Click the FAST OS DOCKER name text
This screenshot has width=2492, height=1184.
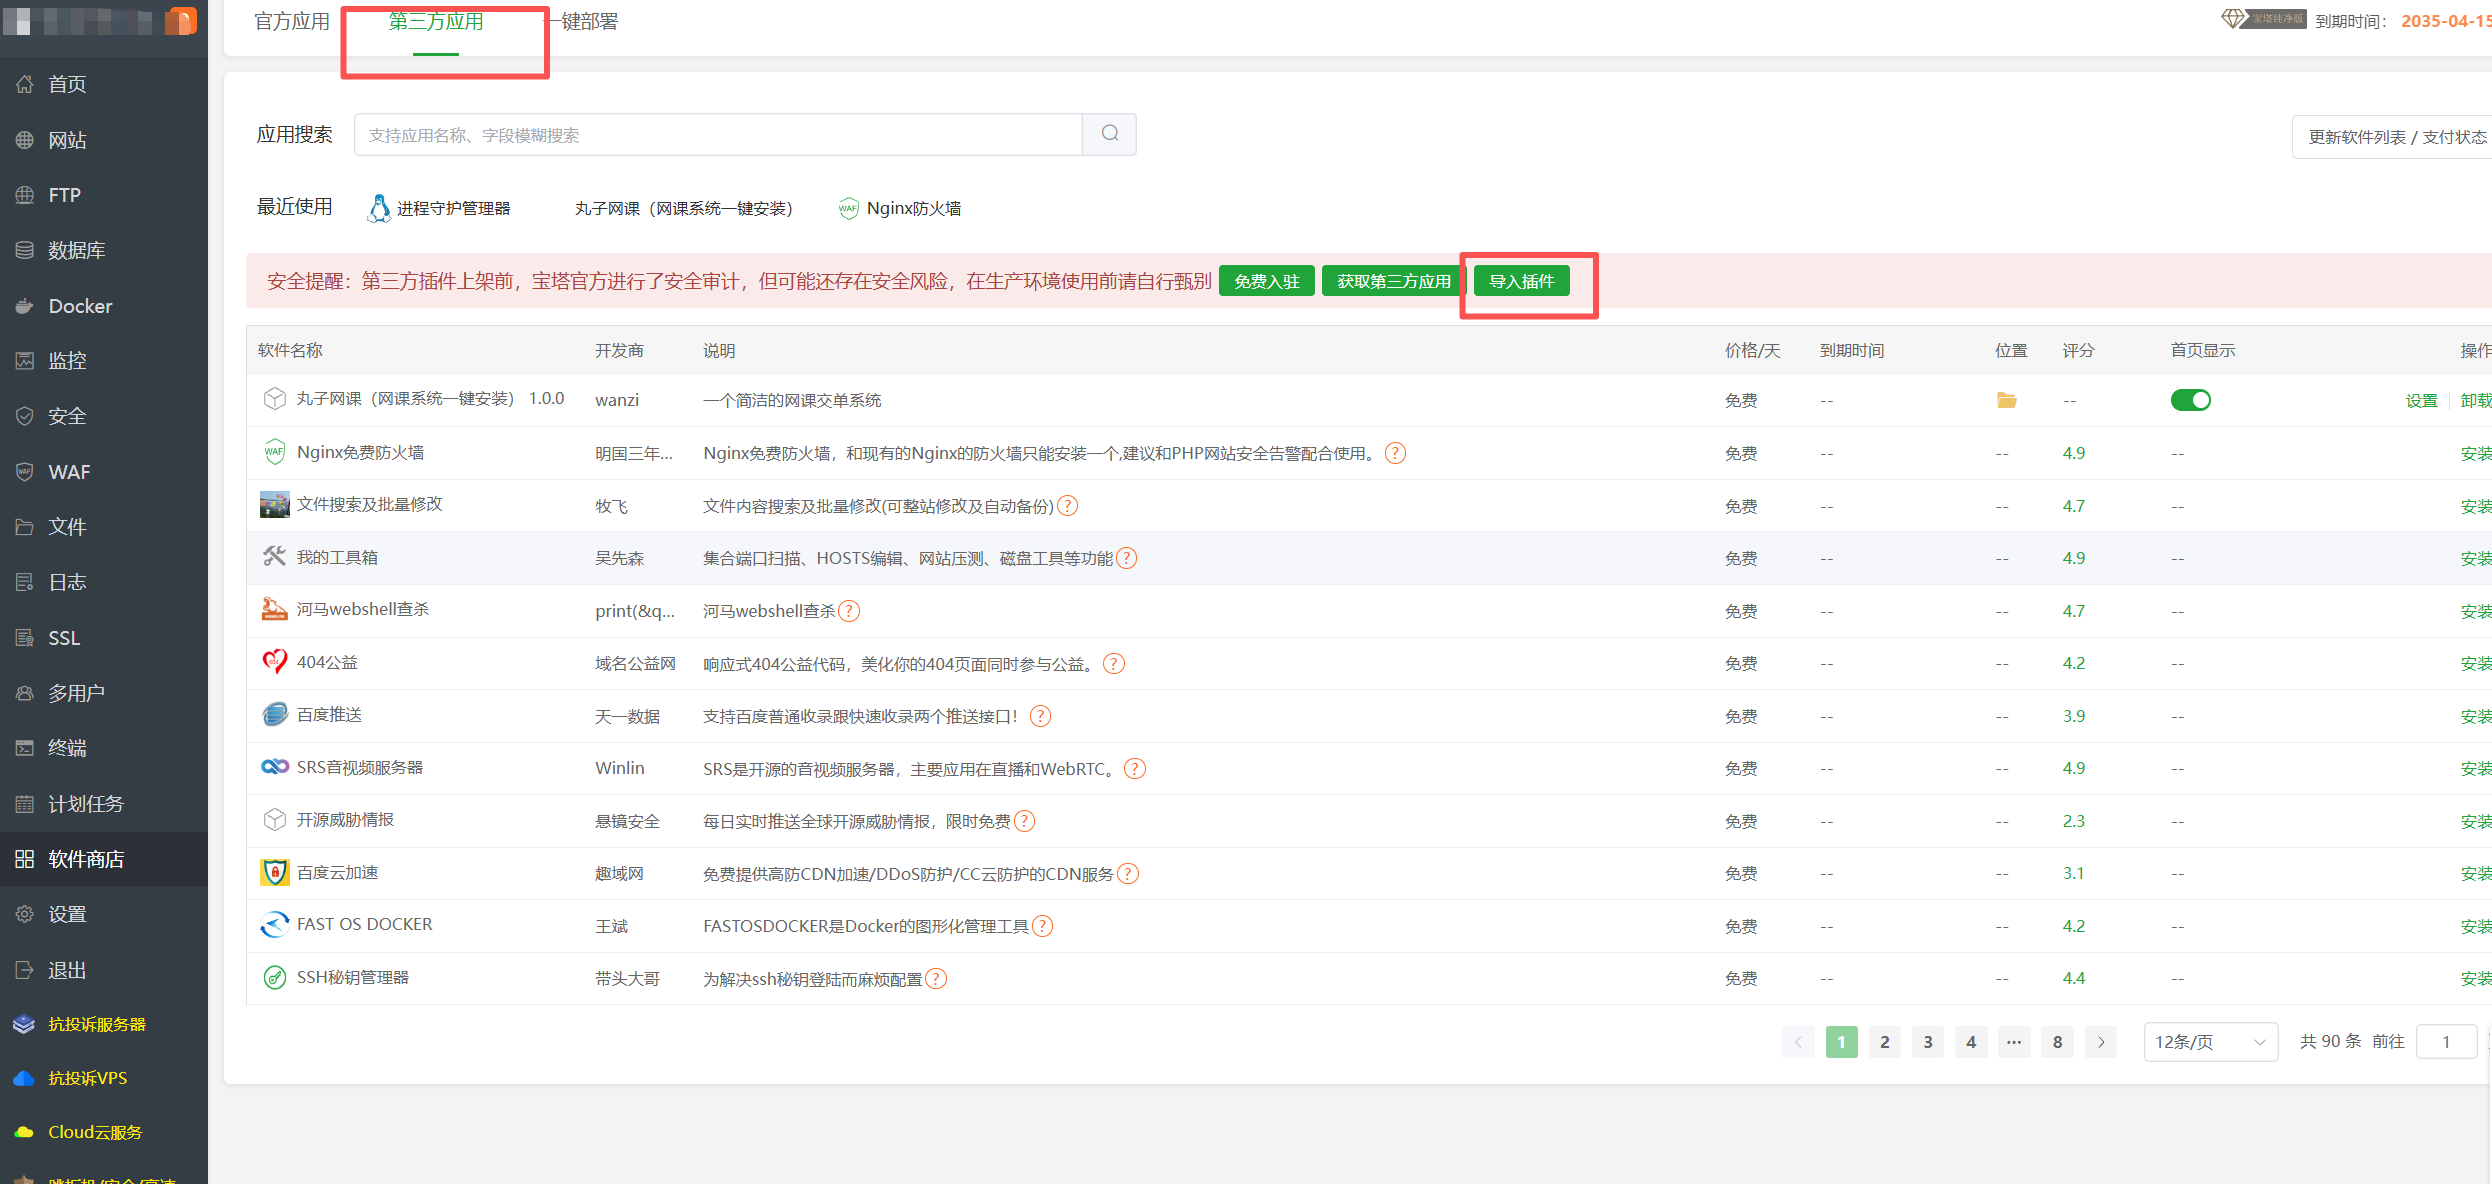tap(365, 924)
